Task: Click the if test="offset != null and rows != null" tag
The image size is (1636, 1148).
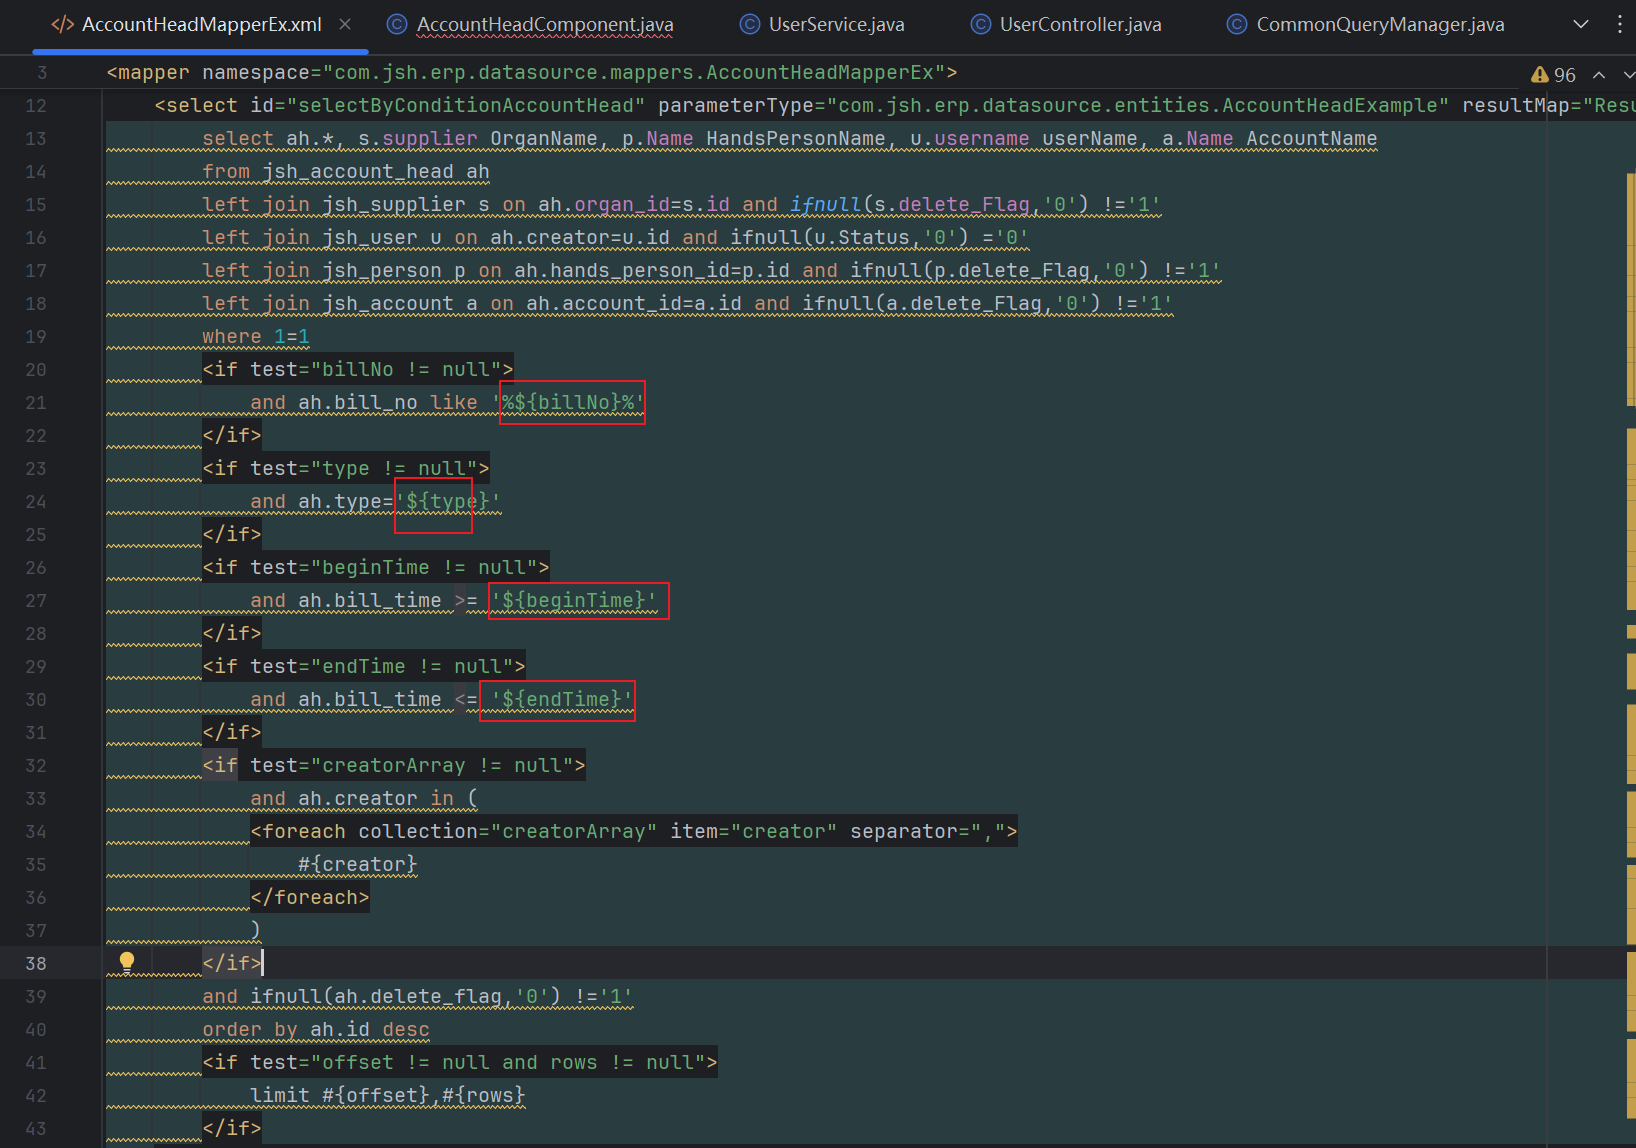Action: (460, 1062)
